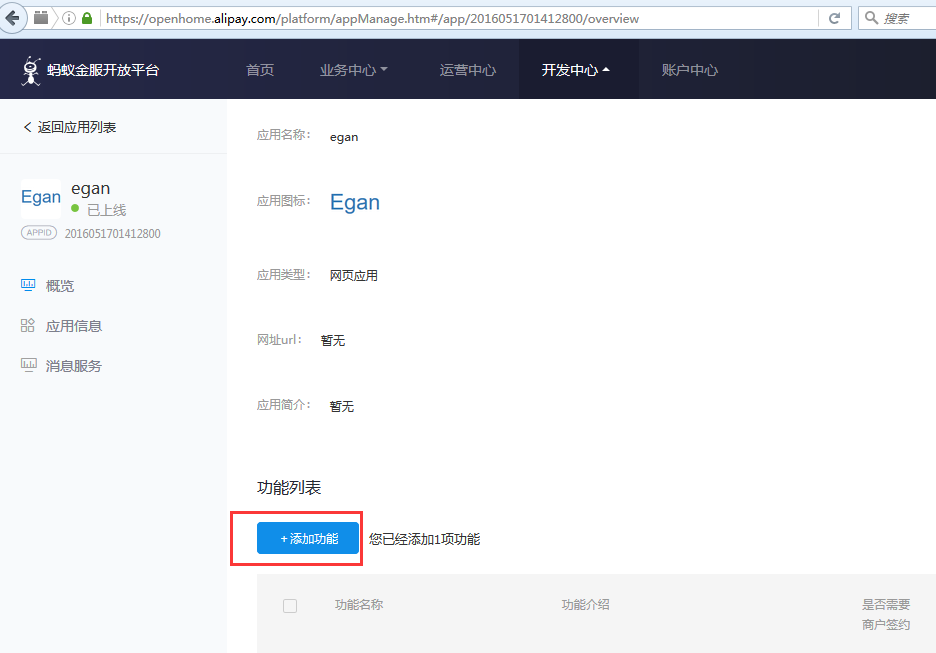Open the 运营中心 nav item

[468, 70]
